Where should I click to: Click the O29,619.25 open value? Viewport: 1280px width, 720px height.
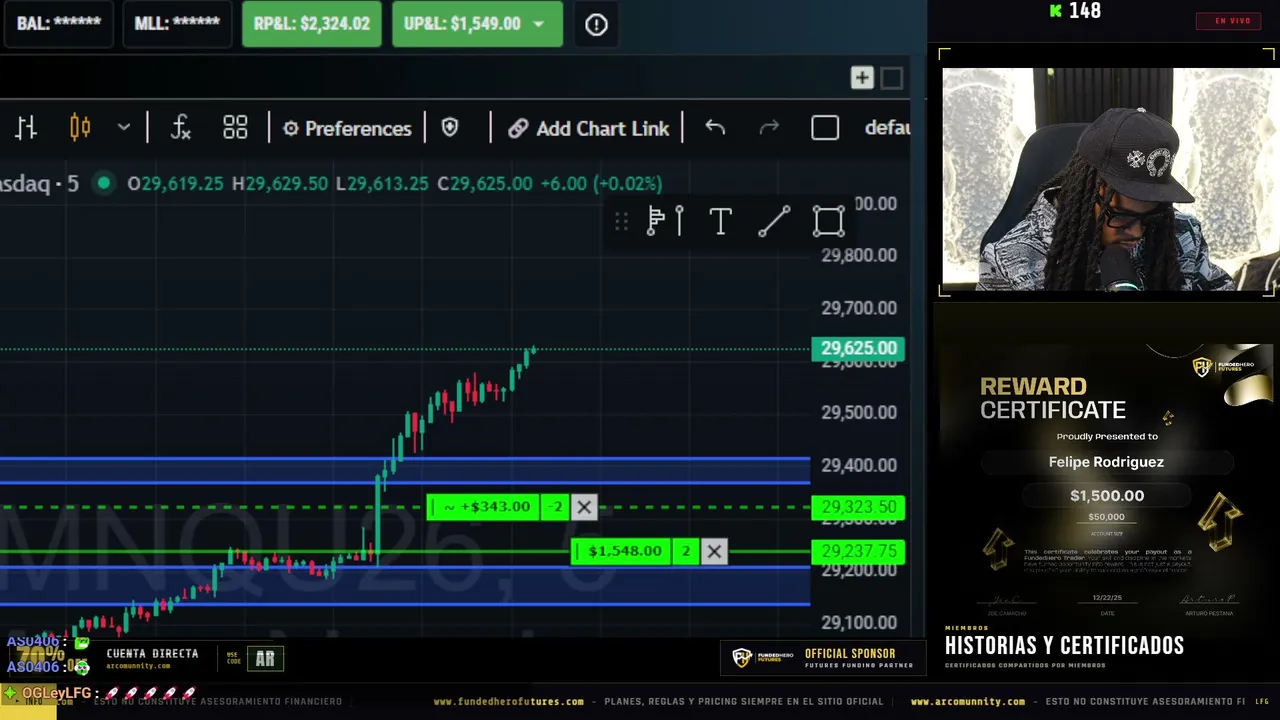click(x=175, y=183)
